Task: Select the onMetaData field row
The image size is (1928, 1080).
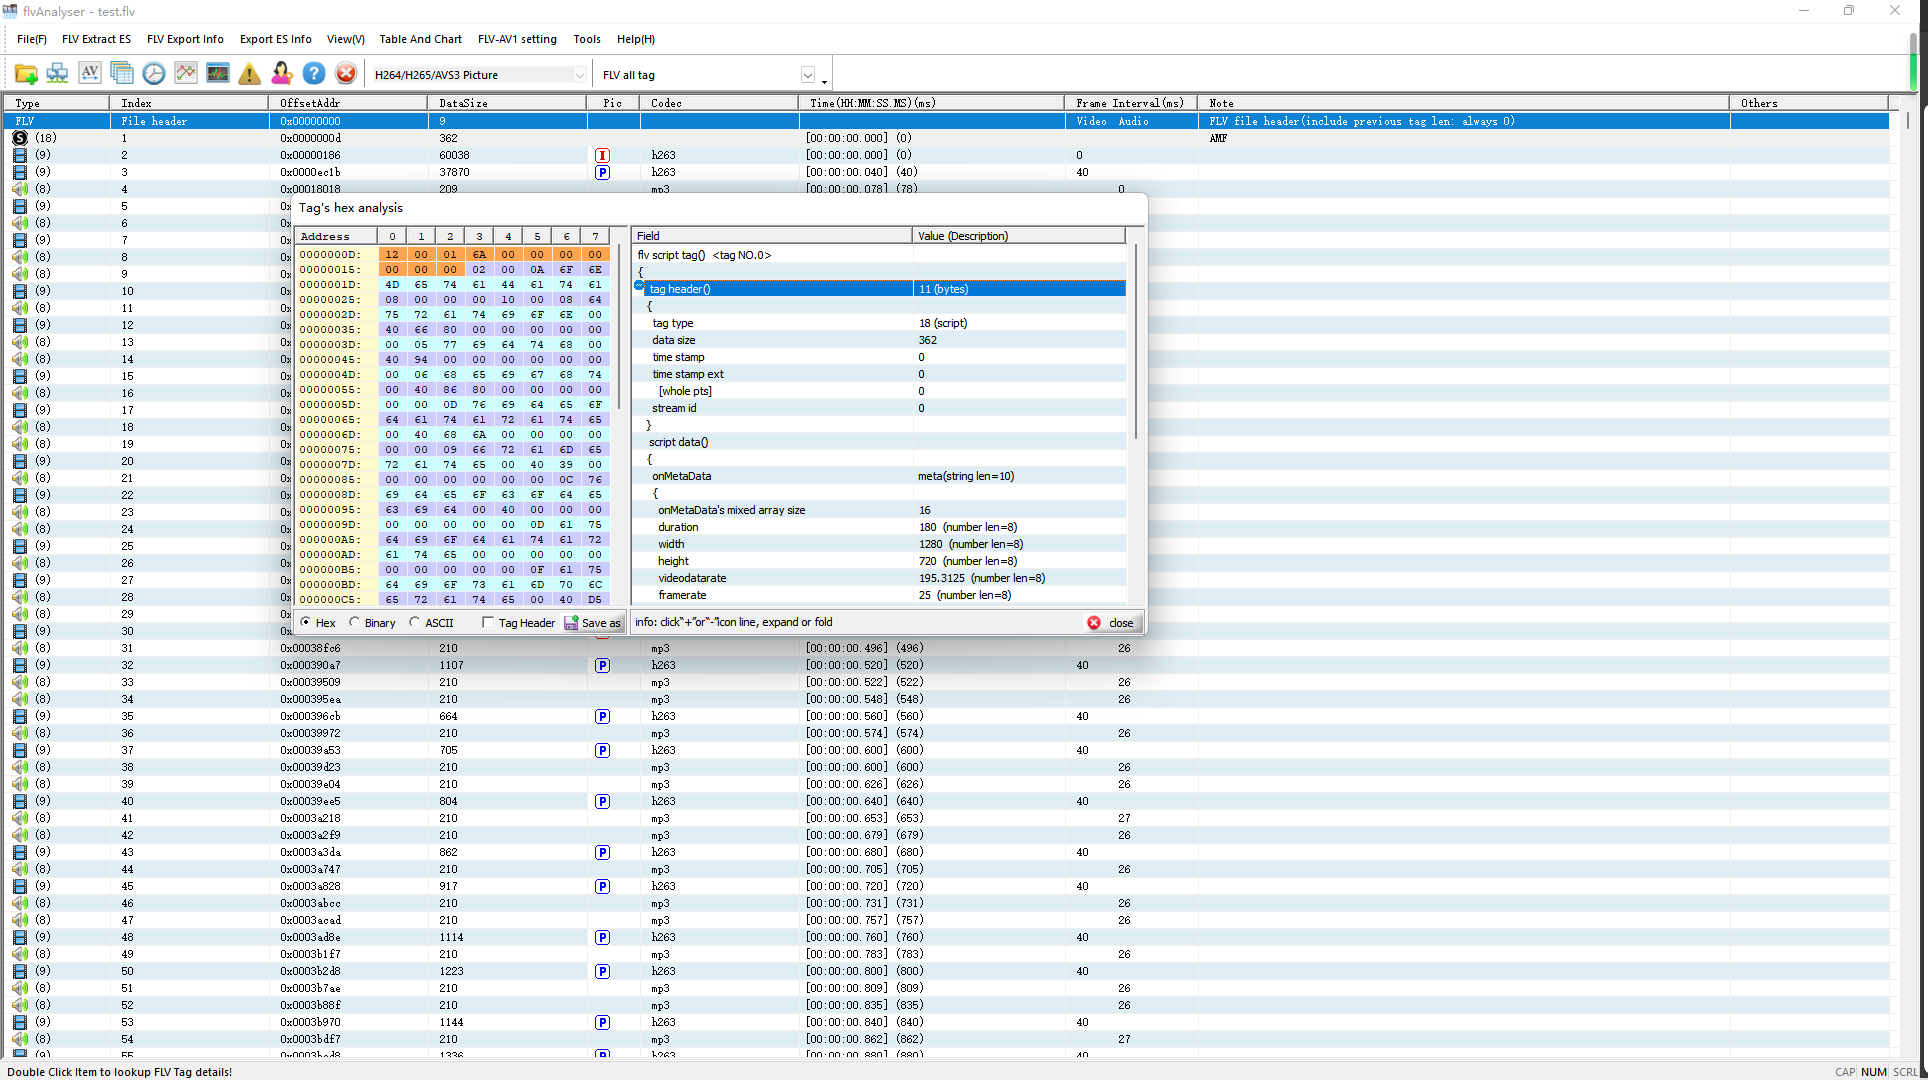Action: 880,476
